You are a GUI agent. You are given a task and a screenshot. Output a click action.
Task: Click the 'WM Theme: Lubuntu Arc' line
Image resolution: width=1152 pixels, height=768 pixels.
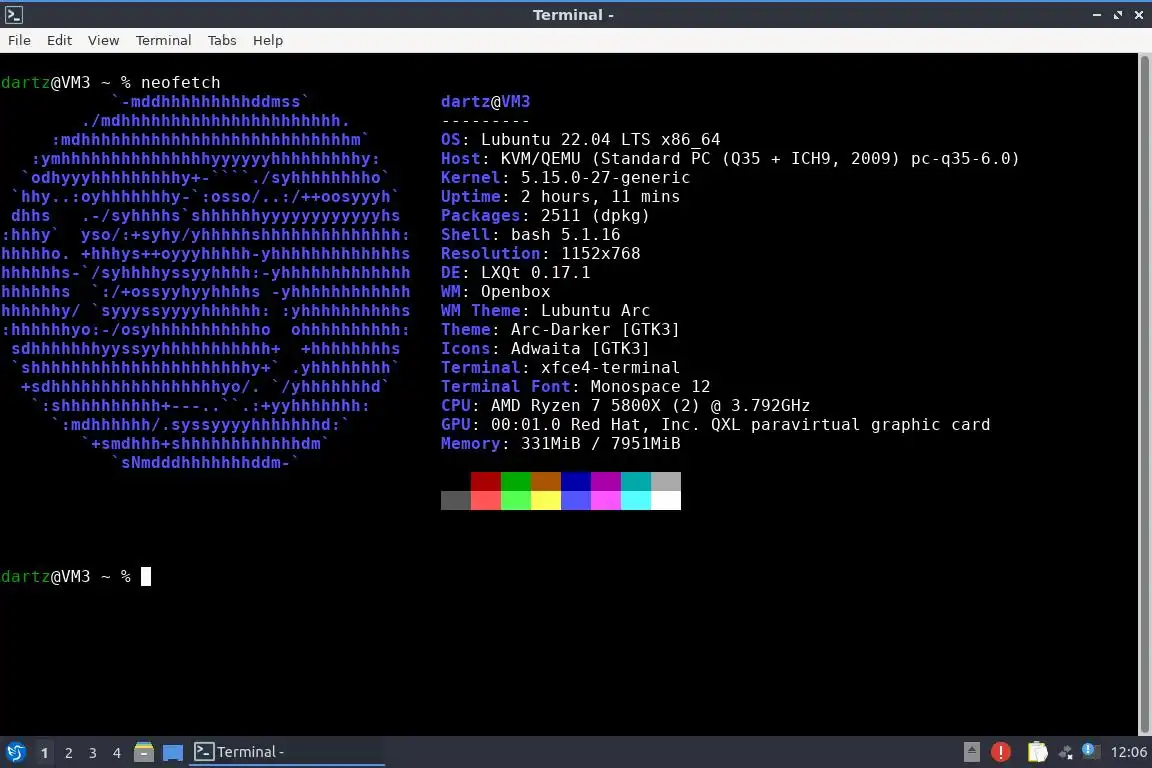click(x=545, y=311)
